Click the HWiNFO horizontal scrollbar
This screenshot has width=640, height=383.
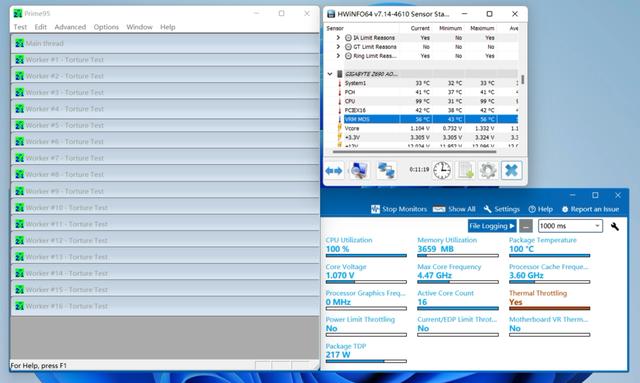click(415, 151)
